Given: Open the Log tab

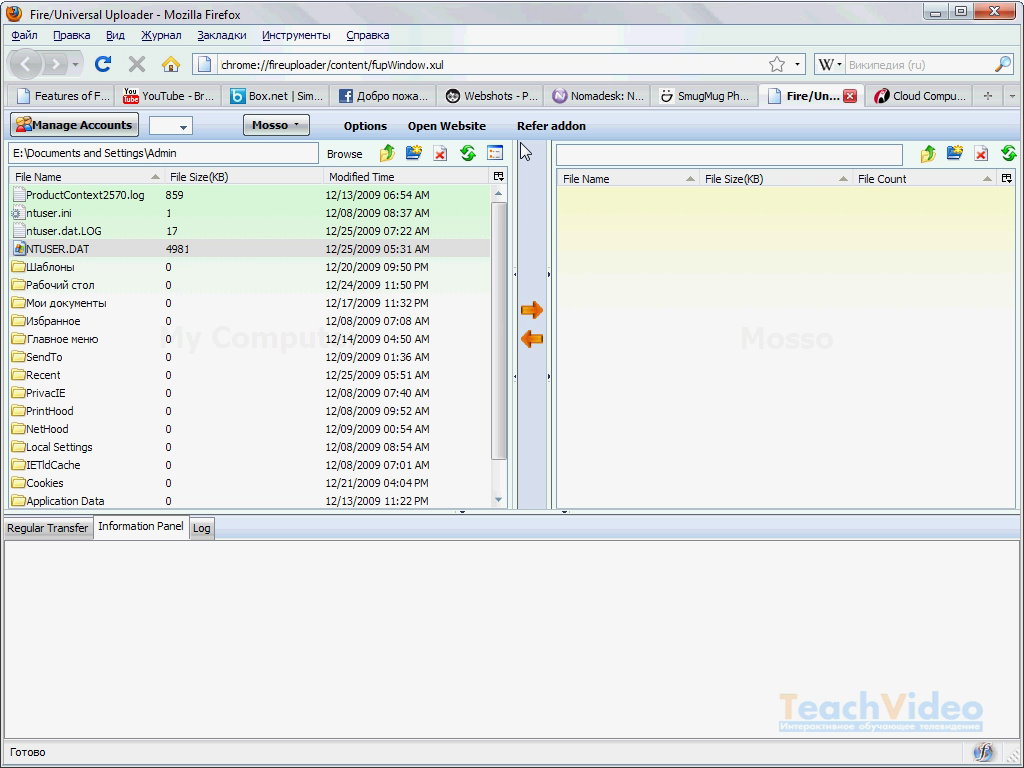Looking at the screenshot, I should 202,528.
